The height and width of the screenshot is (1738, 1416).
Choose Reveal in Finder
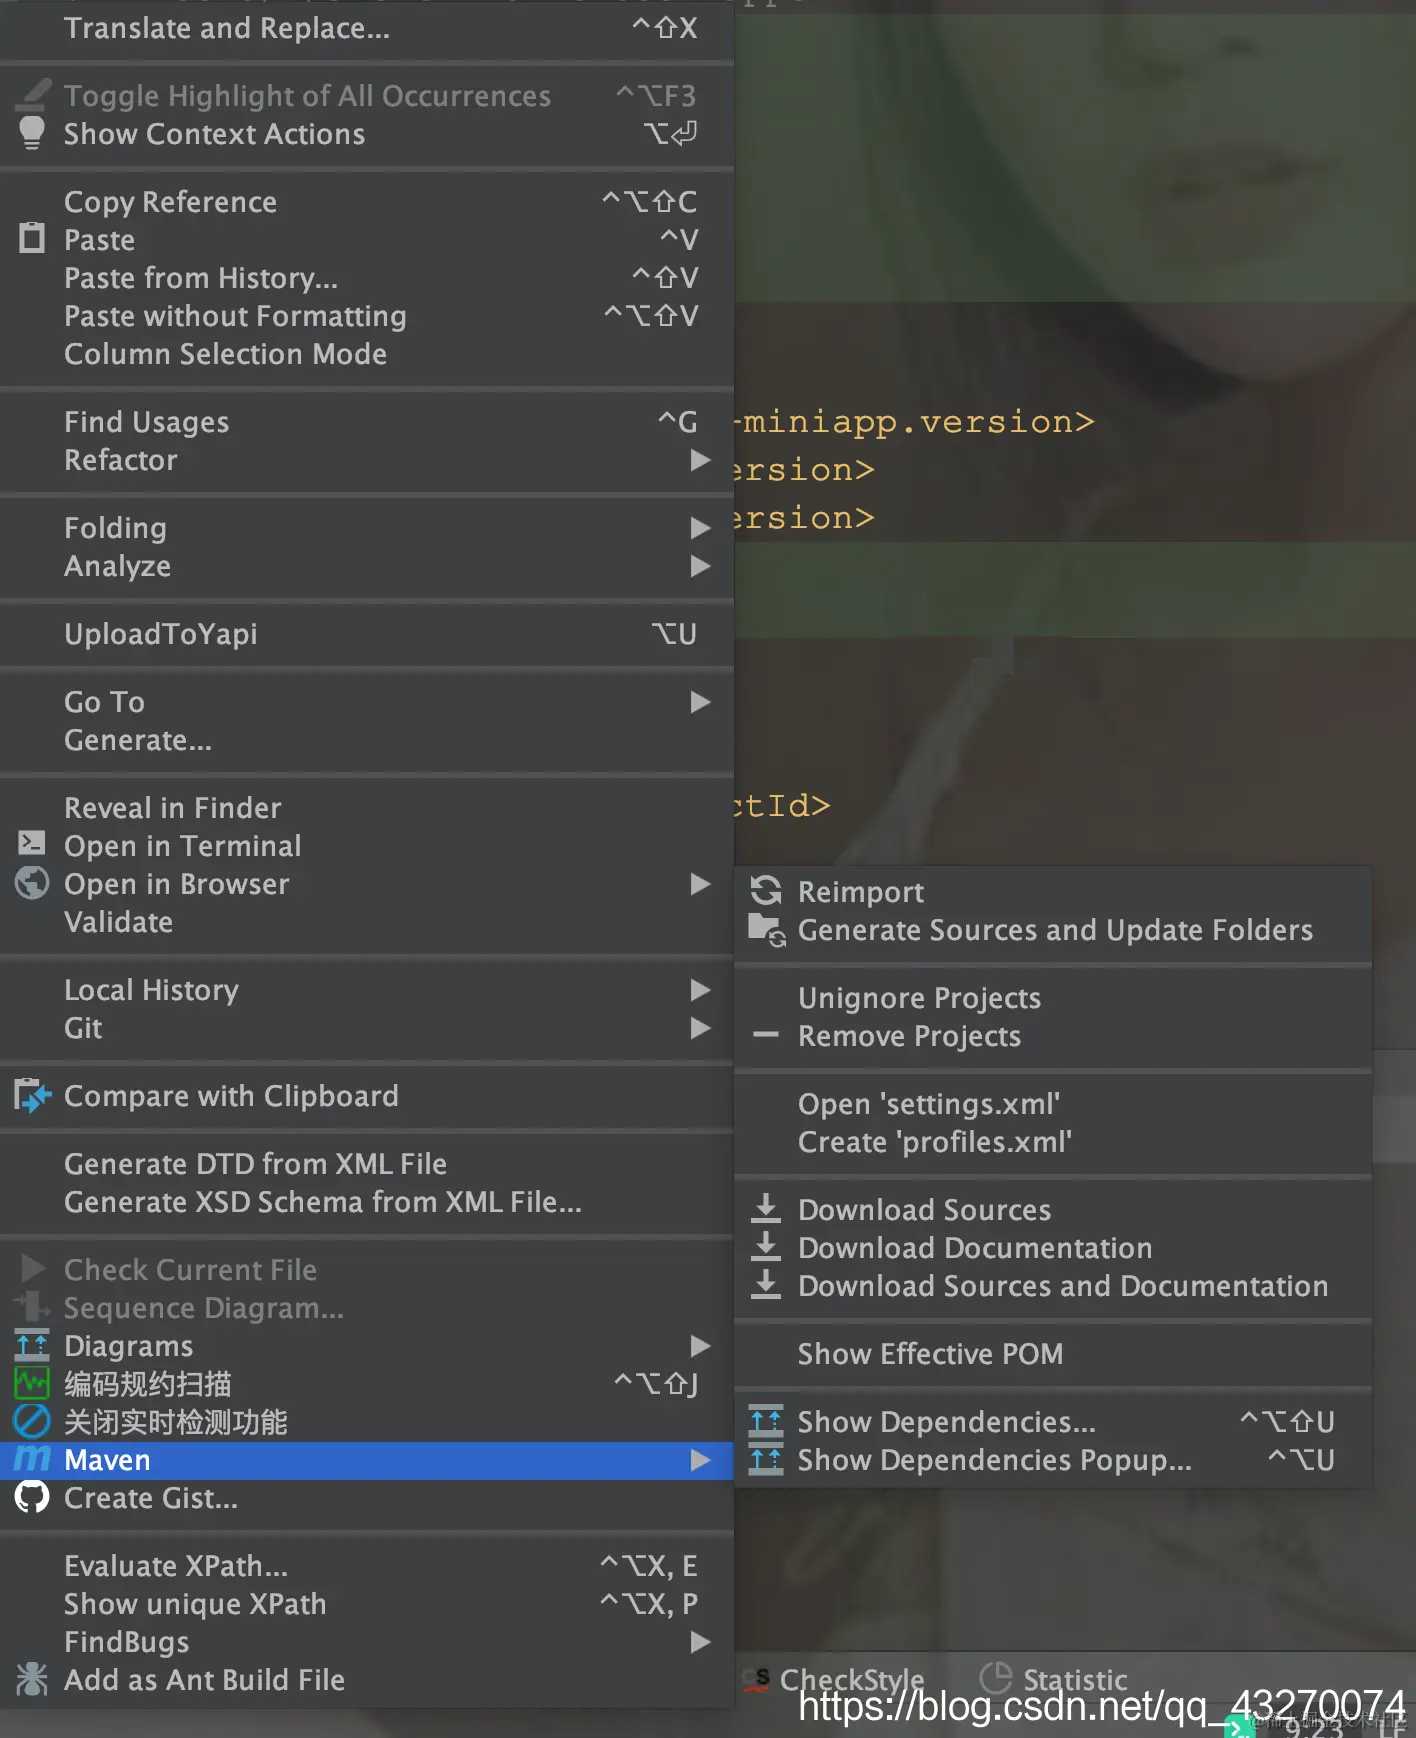point(367,808)
